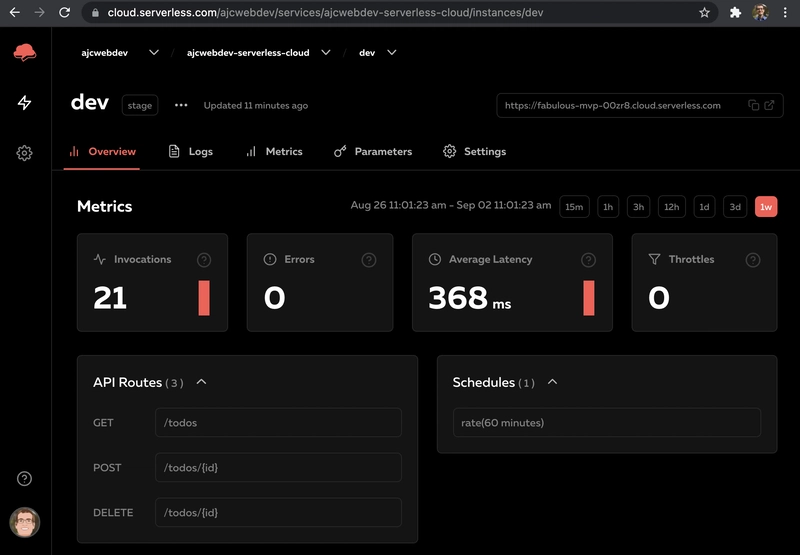Select the 12h time range

[x=671, y=207]
